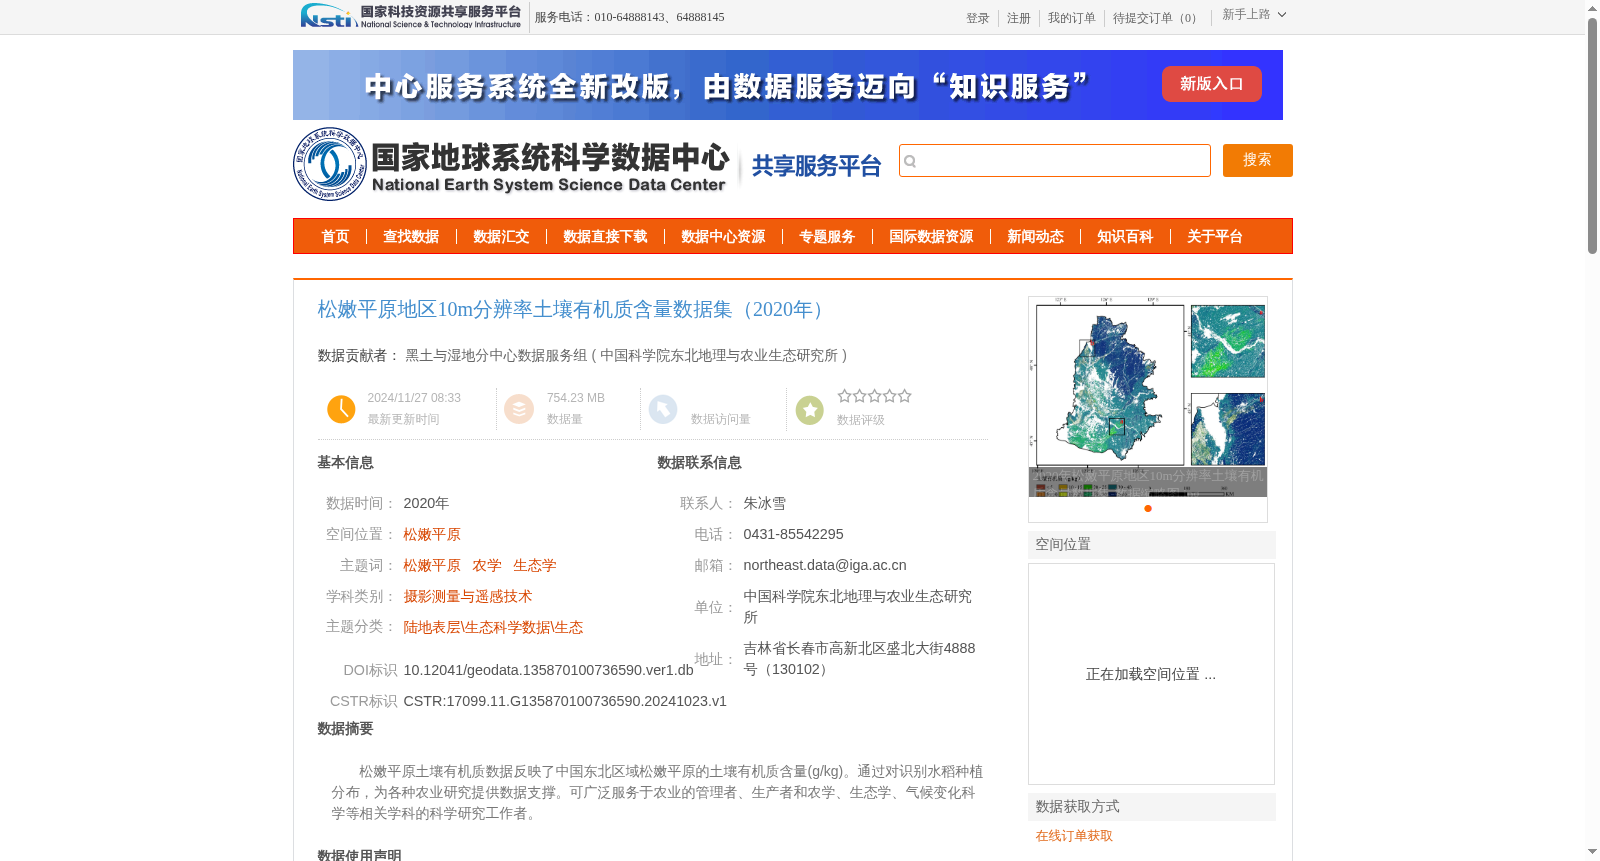
Task: Open 数据直接下载 menu item
Action: pos(605,237)
